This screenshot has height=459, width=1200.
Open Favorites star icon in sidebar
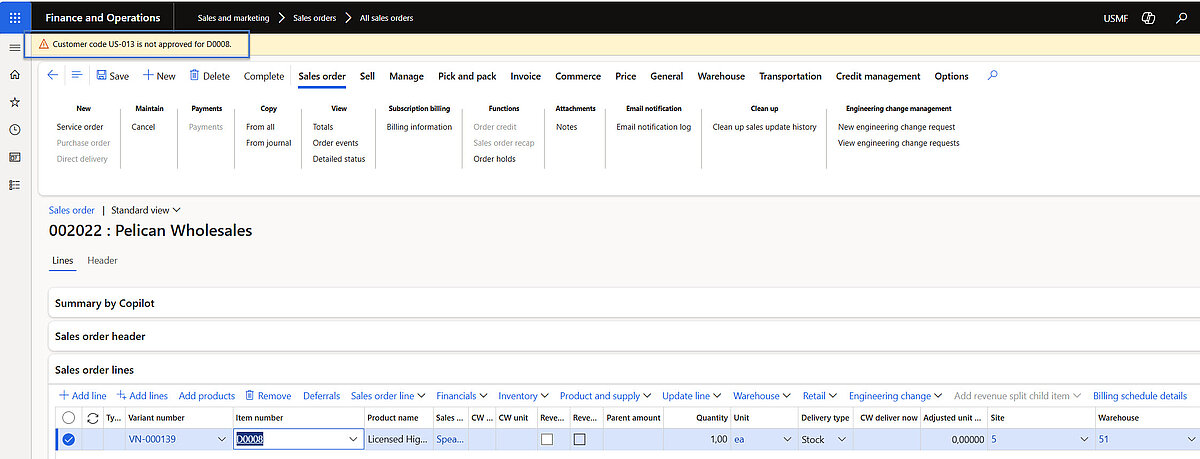(x=14, y=102)
